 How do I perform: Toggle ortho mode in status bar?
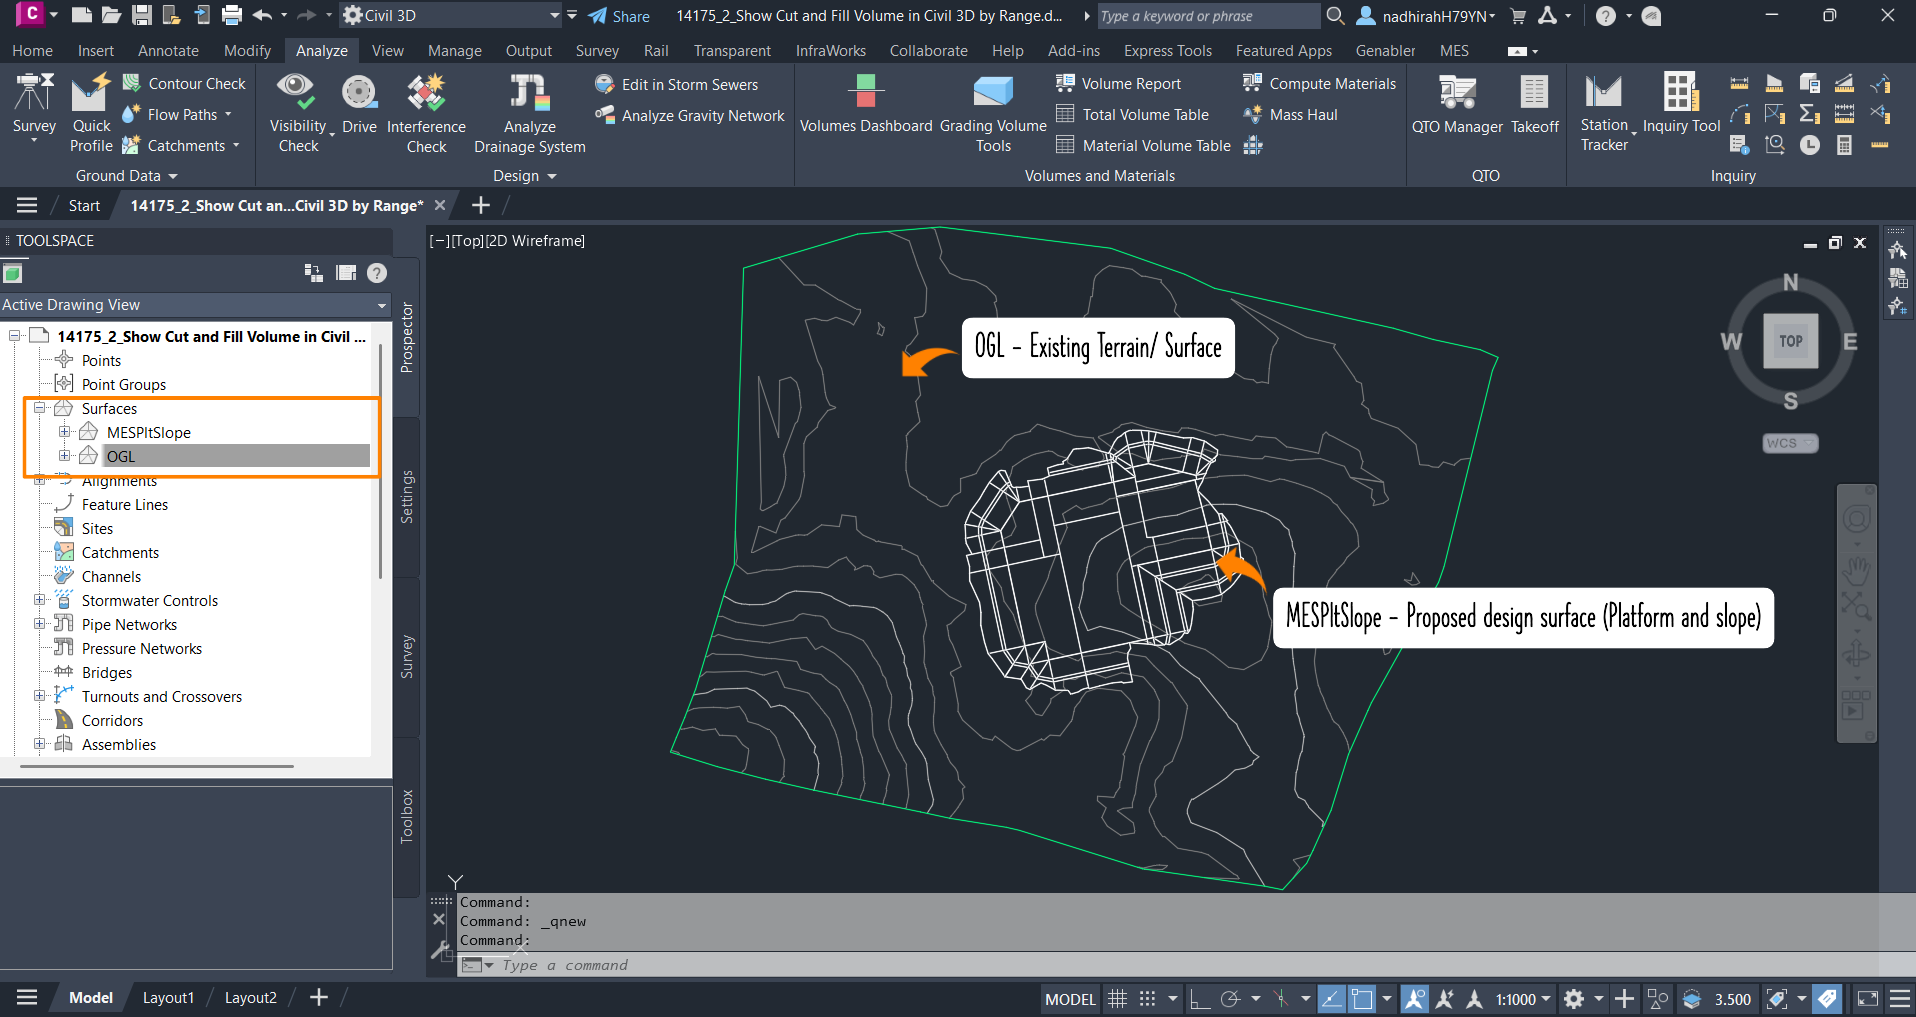[x=1199, y=999]
